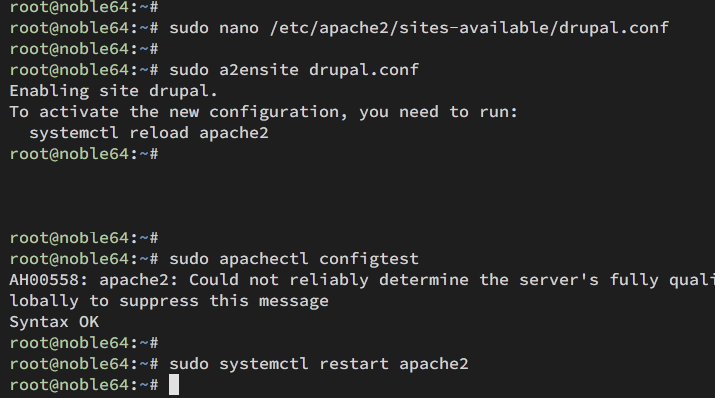The width and height of the screenshot is (715, 398).
Task: Click the 'systemctl reload apache2' suggestion text
Action: tap(149, 133)
